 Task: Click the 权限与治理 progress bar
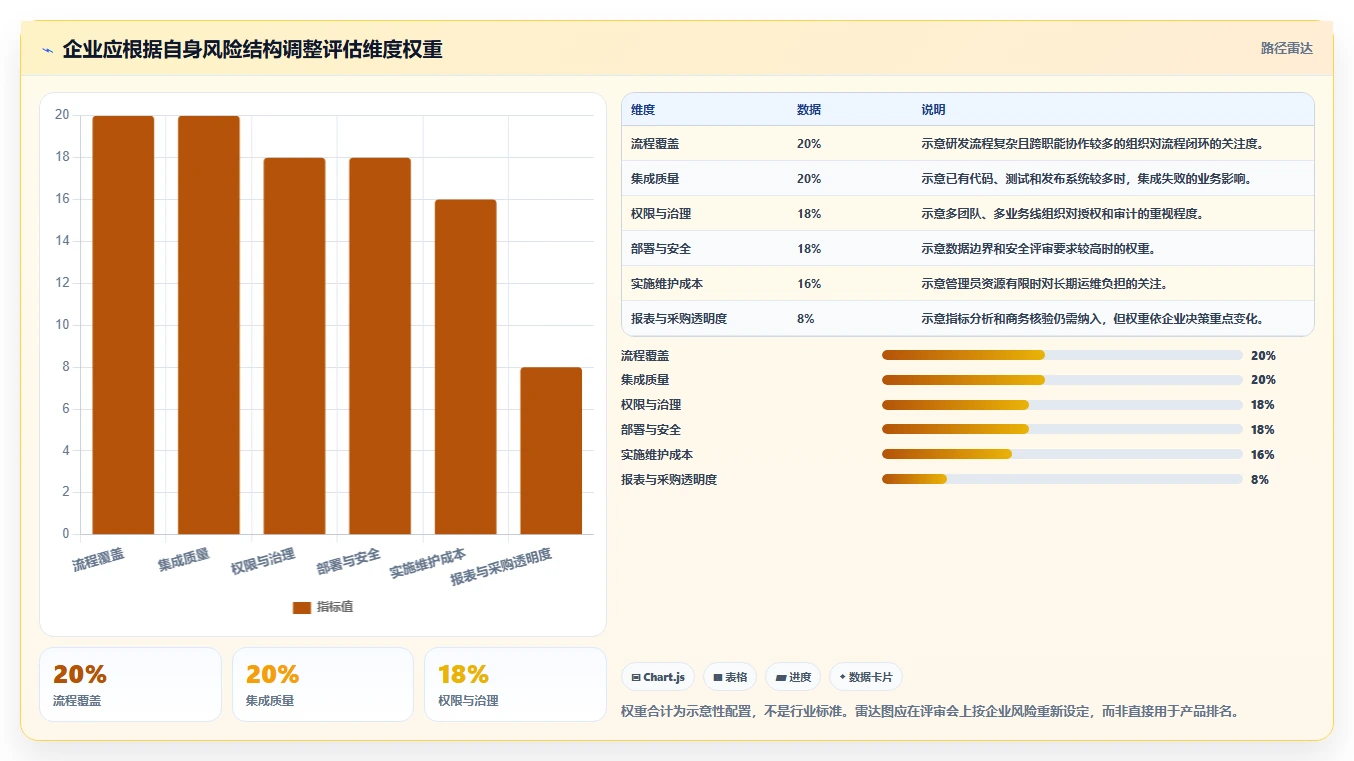[1062, 405]
